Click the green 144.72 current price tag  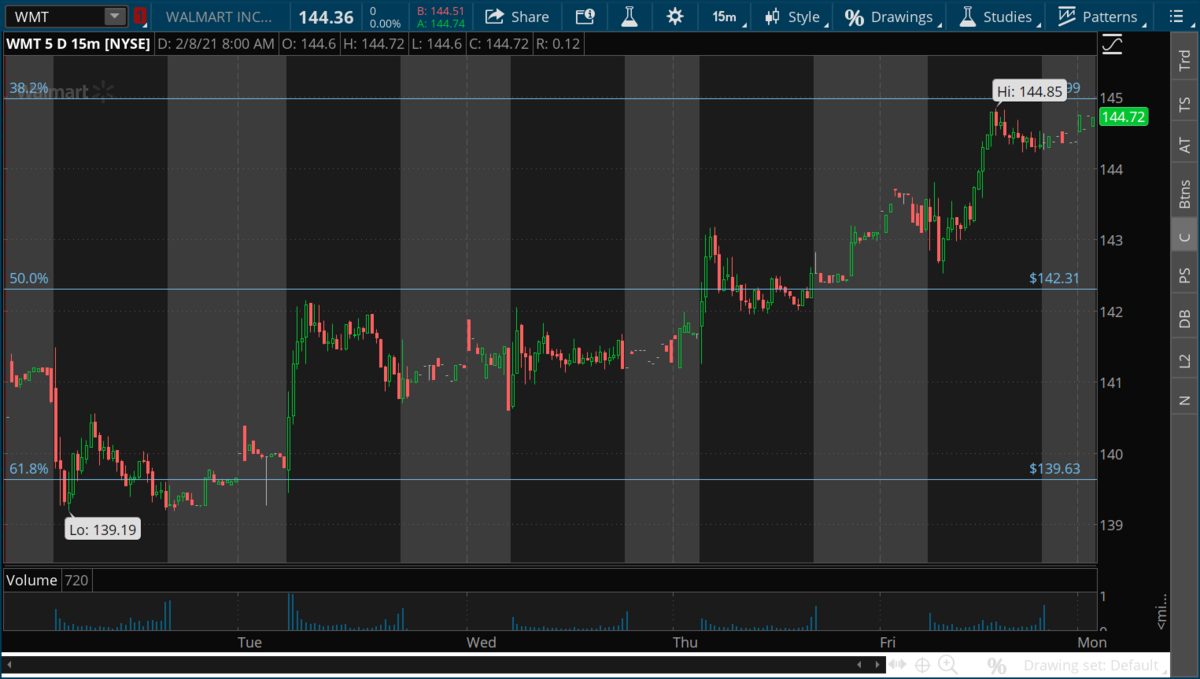(1122, 117)
